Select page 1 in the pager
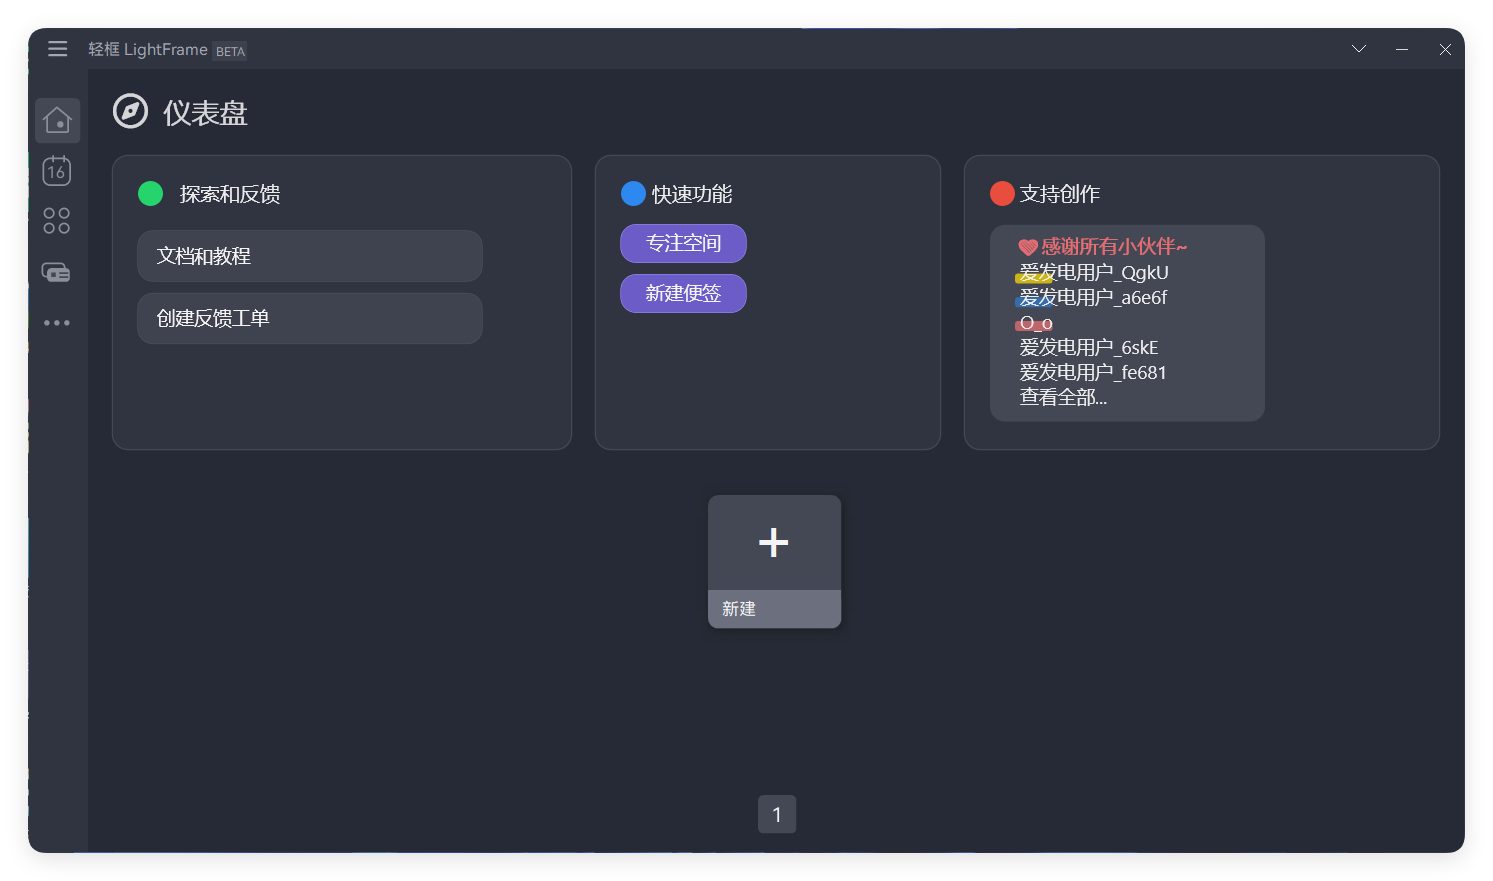This screenshot has height=881, width=1493. [777, 814]
